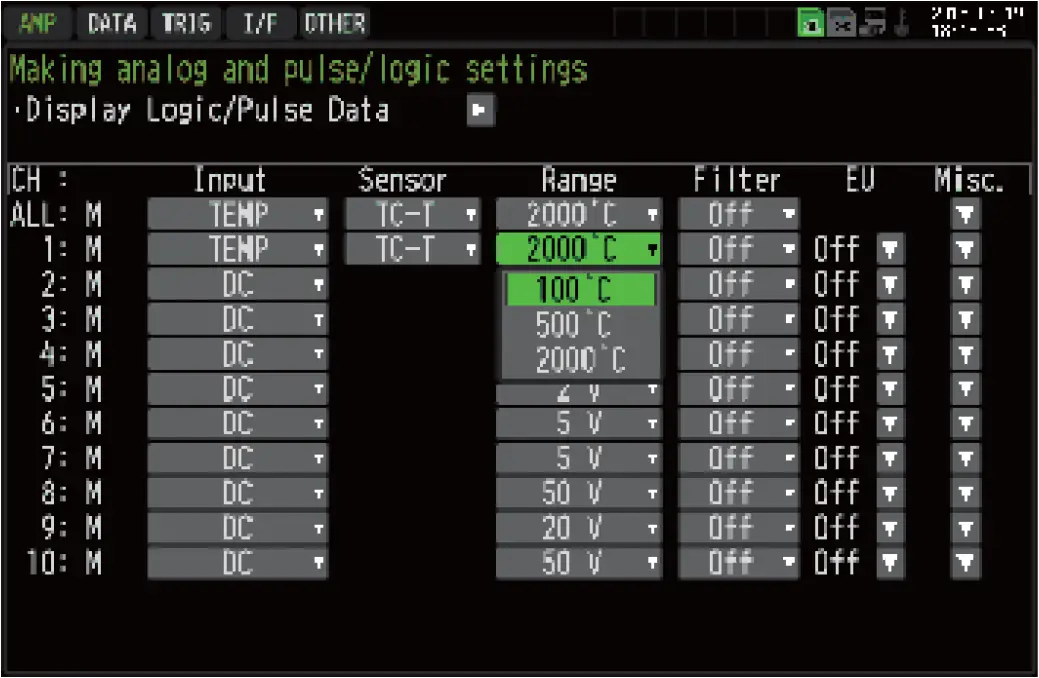Open the Input dropdown for channel 3
1039x678 pixels.
click(237, 318)
